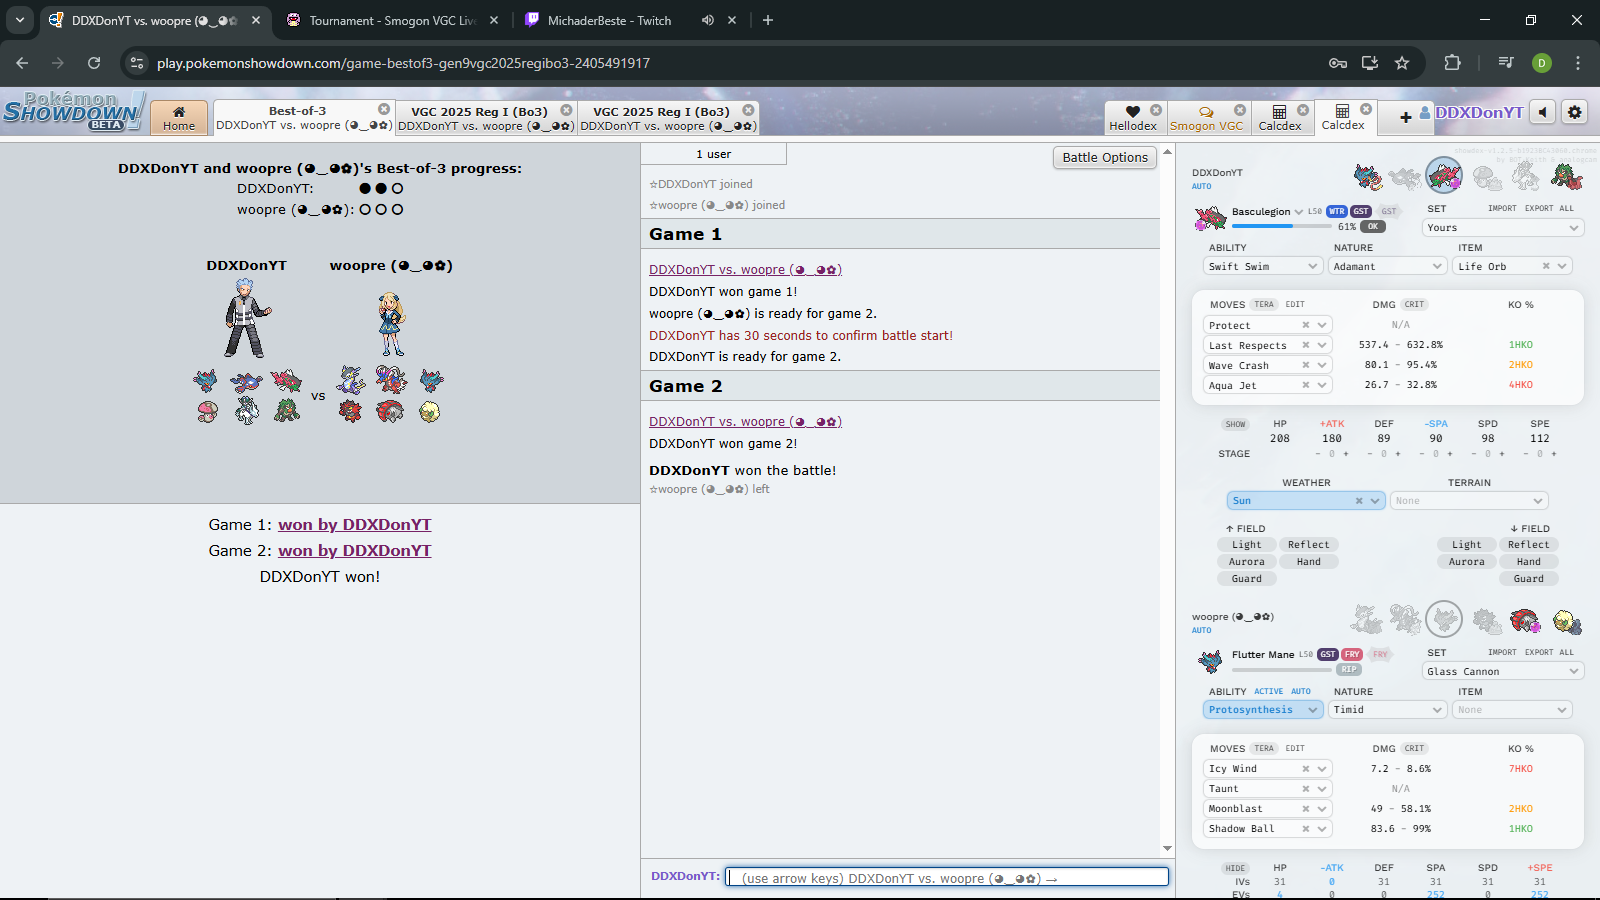This screenshot has height=900, width=1600.
Task: Open the Terrain None dropdown
Action: [x=1469, y=501]
